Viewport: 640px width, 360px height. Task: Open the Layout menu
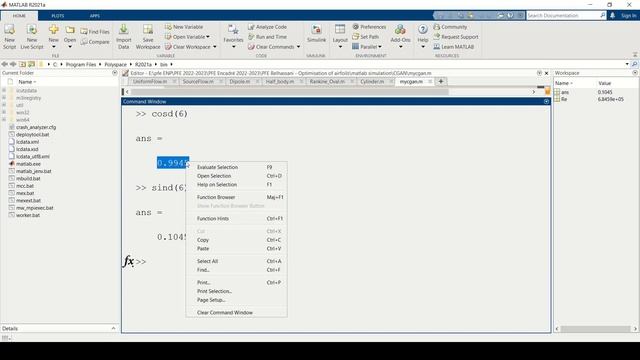pyautogui.click(x=340, y=37)
